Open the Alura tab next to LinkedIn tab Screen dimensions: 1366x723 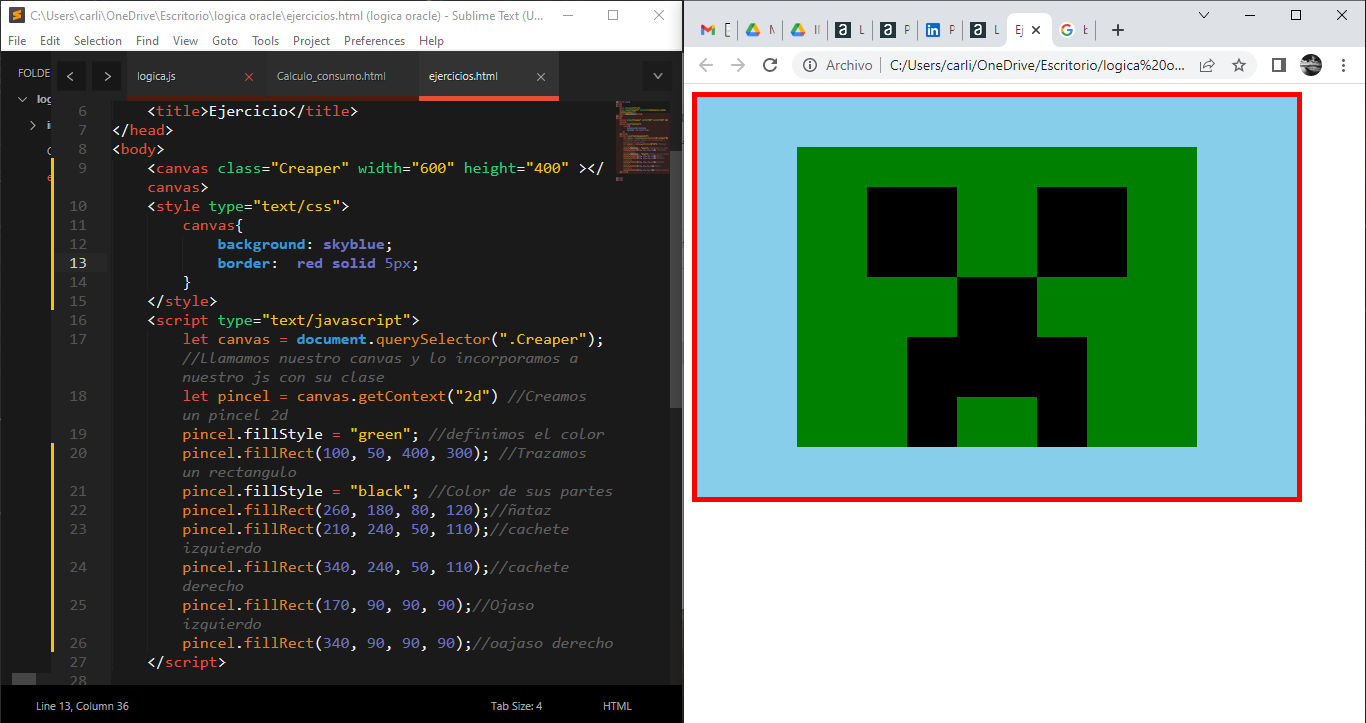pos(978,30)
